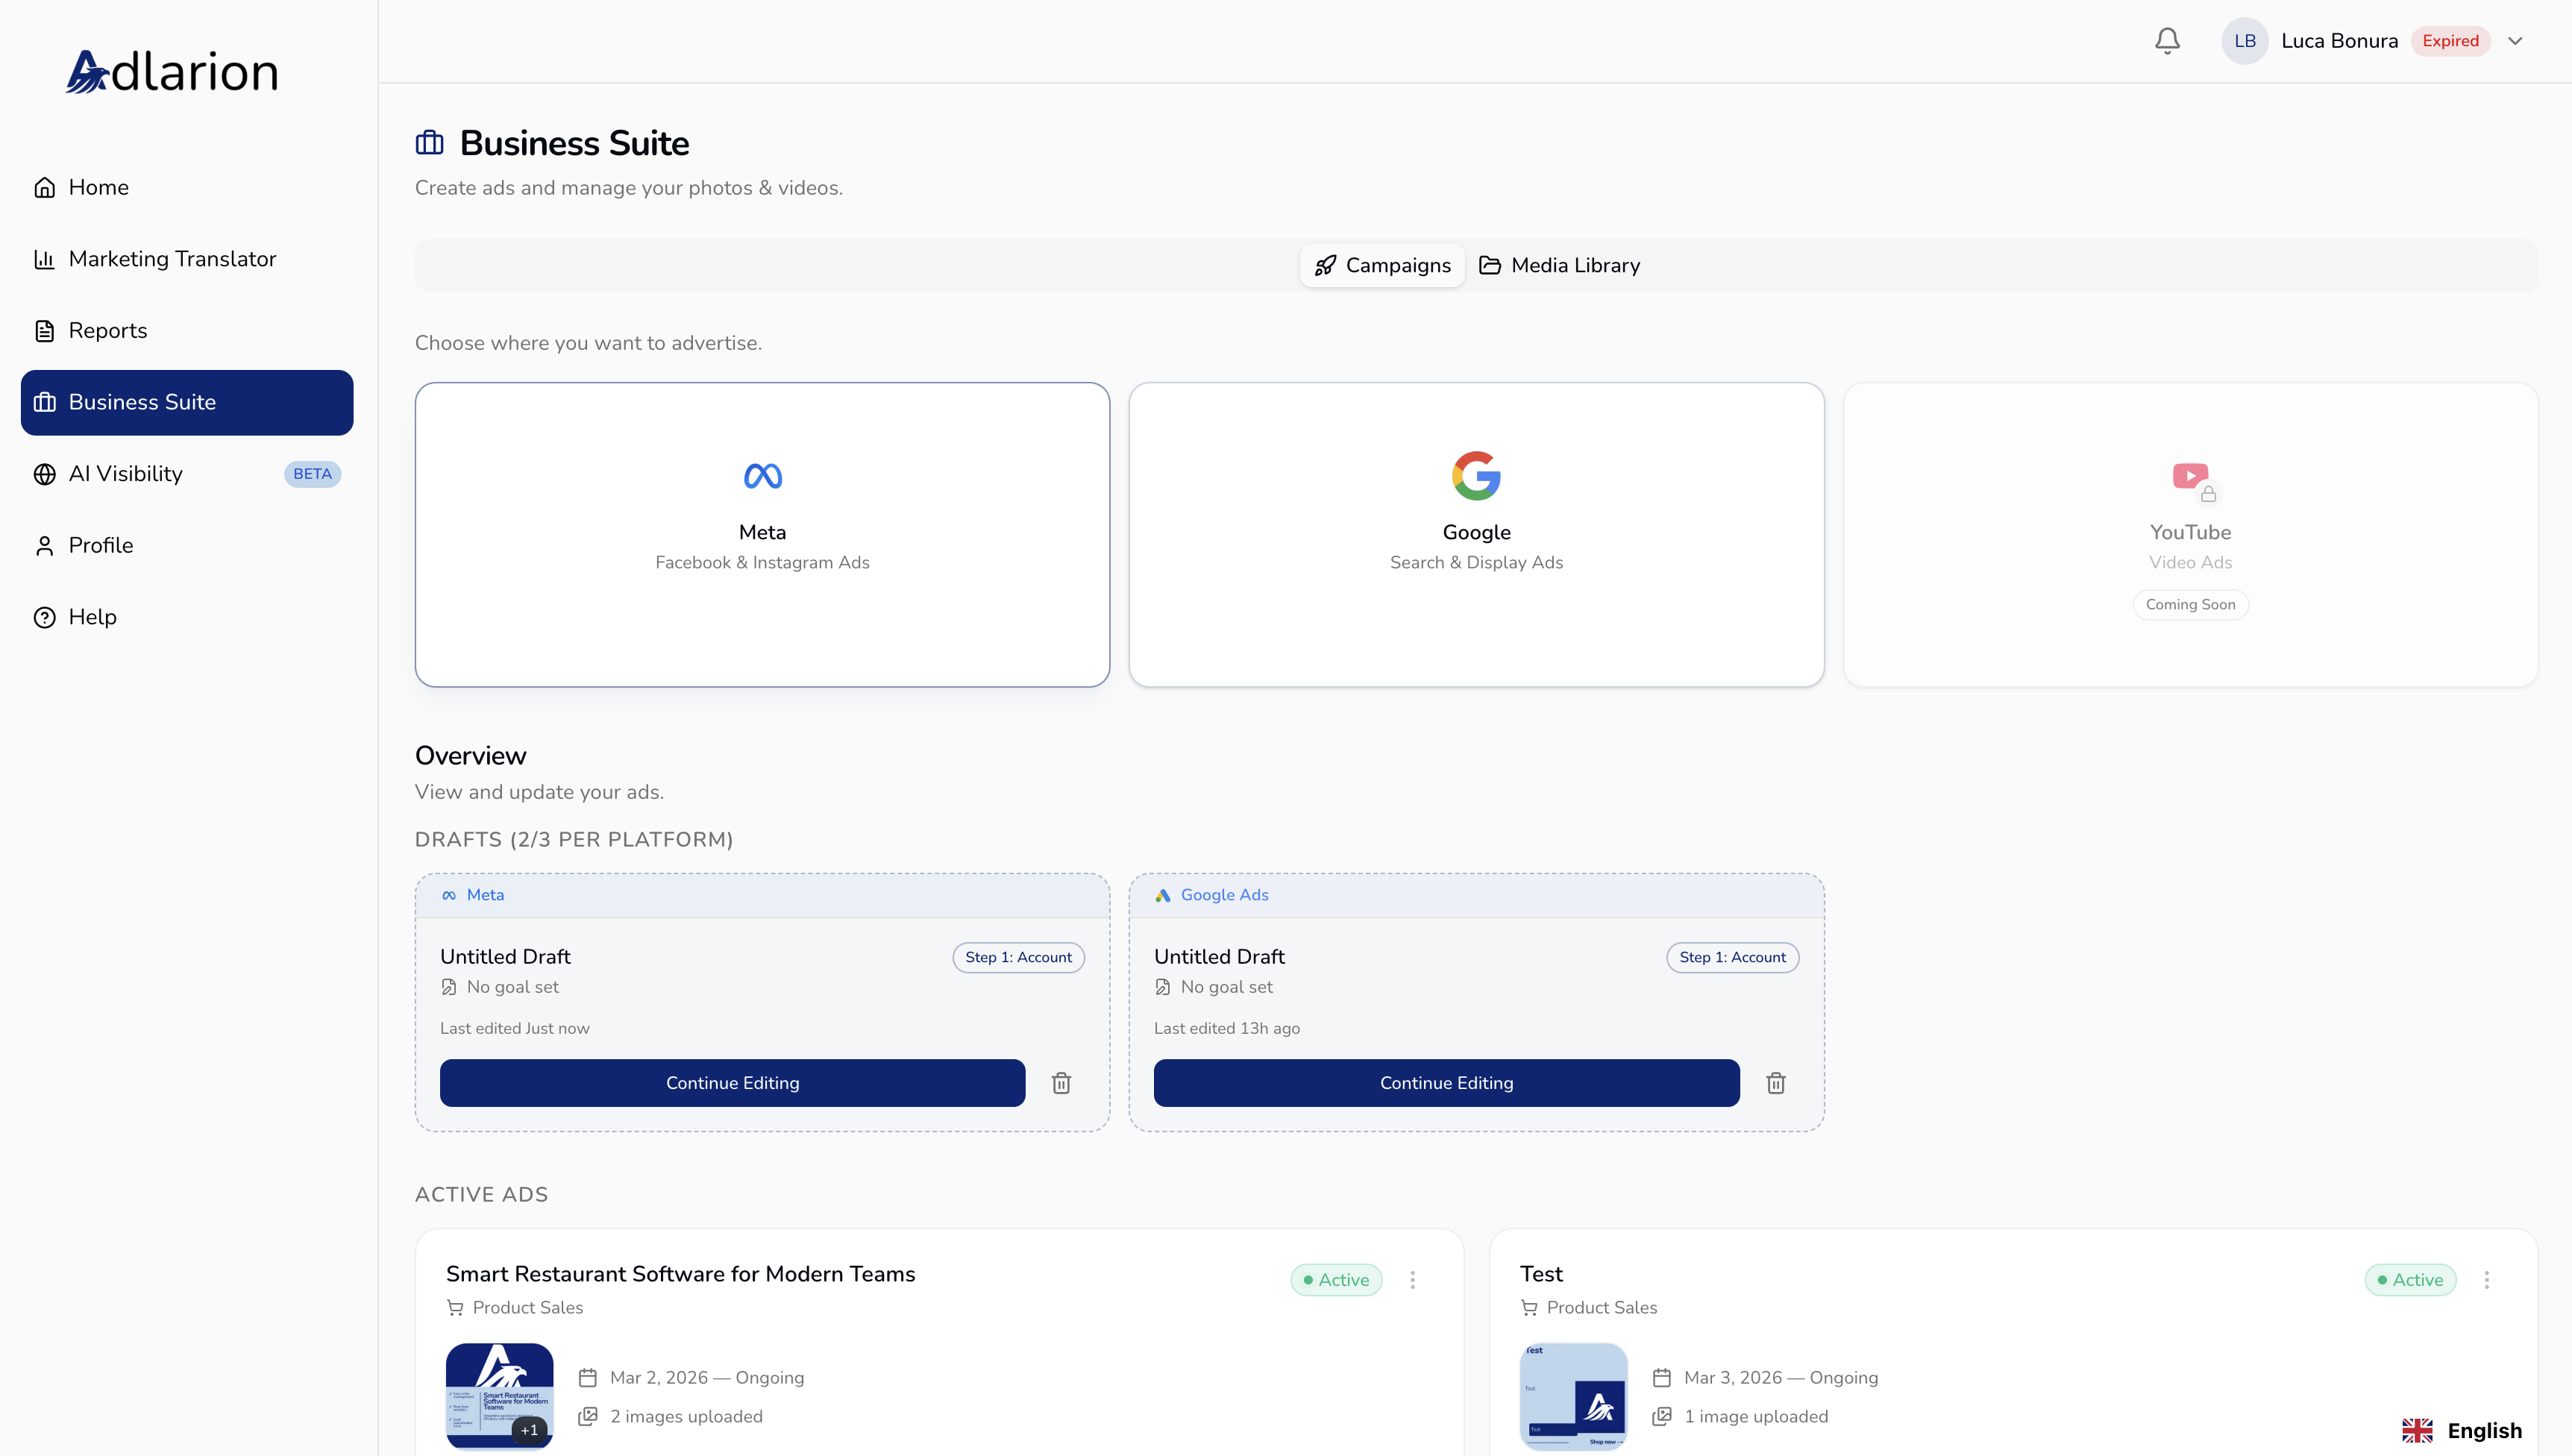Continue editing the Meta draft
Viewport: 2572px width, 1456px height.
(x=732, y=1083)
